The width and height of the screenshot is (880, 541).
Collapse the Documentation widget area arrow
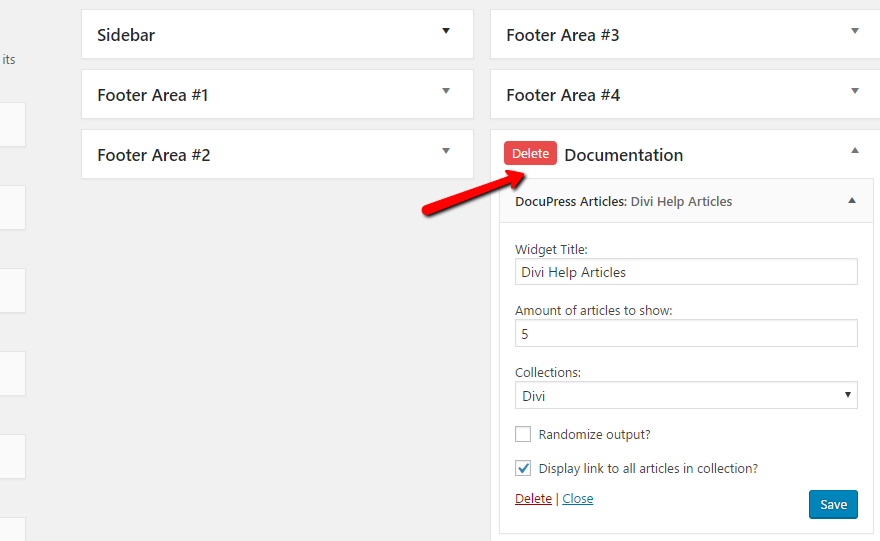[x=855, y=151]
